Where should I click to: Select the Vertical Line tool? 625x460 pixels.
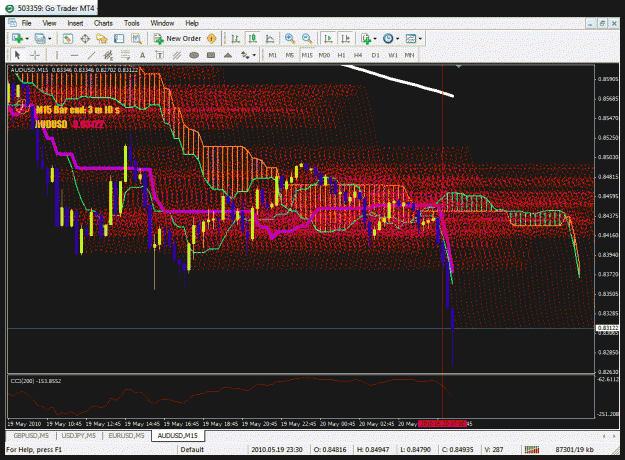[57, 55]
